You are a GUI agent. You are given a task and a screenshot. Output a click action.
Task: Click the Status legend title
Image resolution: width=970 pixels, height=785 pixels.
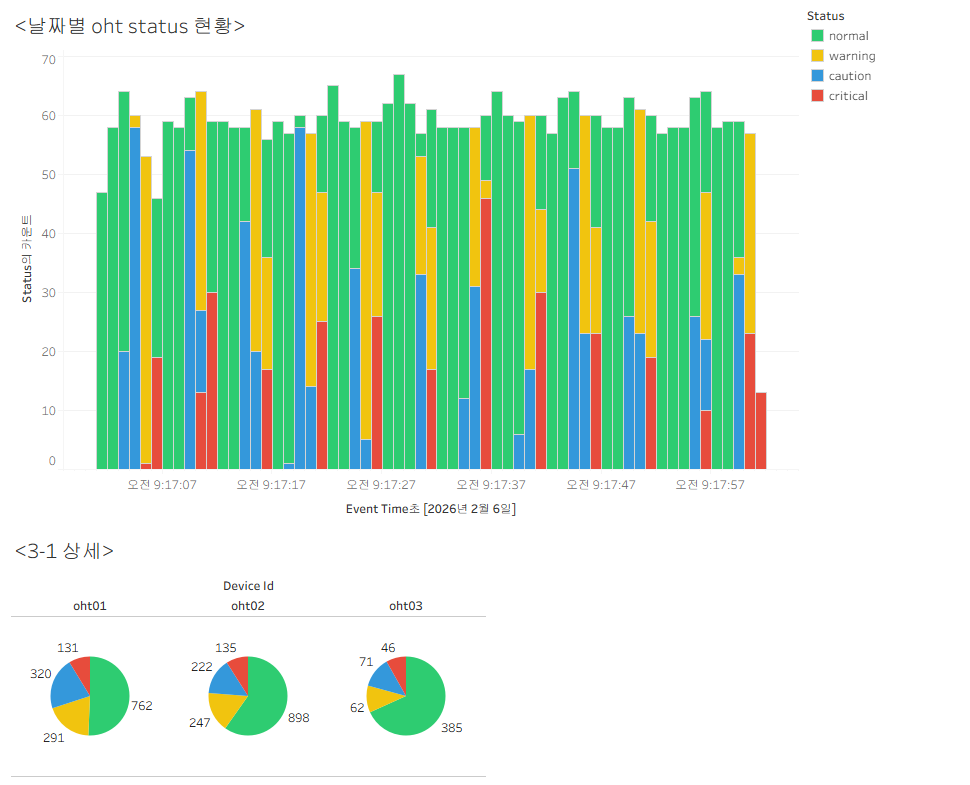[825, 16]
